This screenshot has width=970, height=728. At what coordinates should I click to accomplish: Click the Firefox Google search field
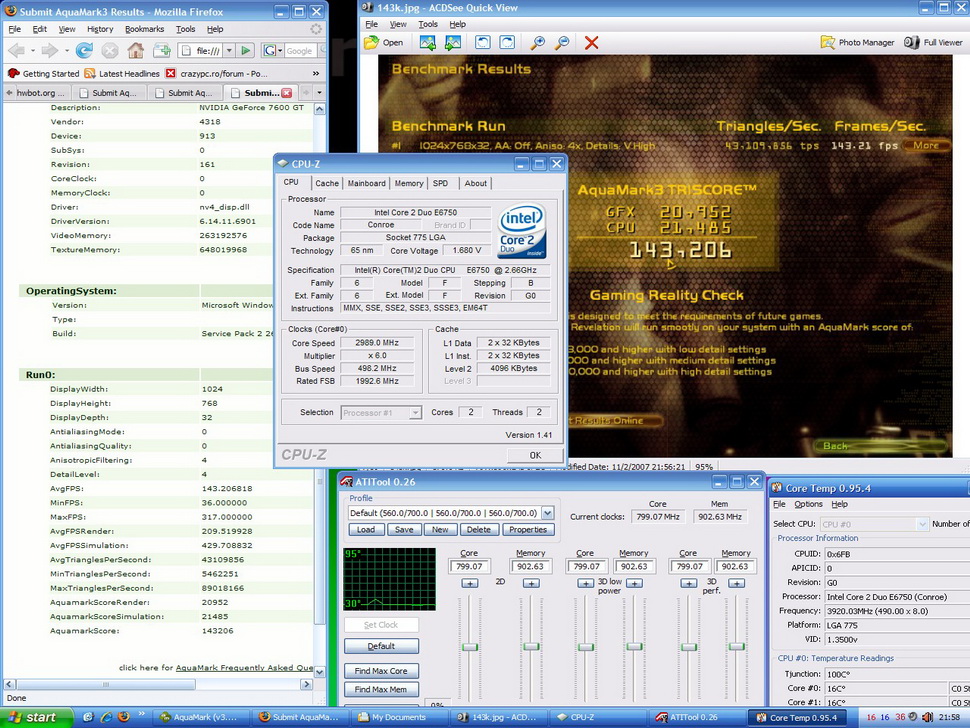pos(300,51)
